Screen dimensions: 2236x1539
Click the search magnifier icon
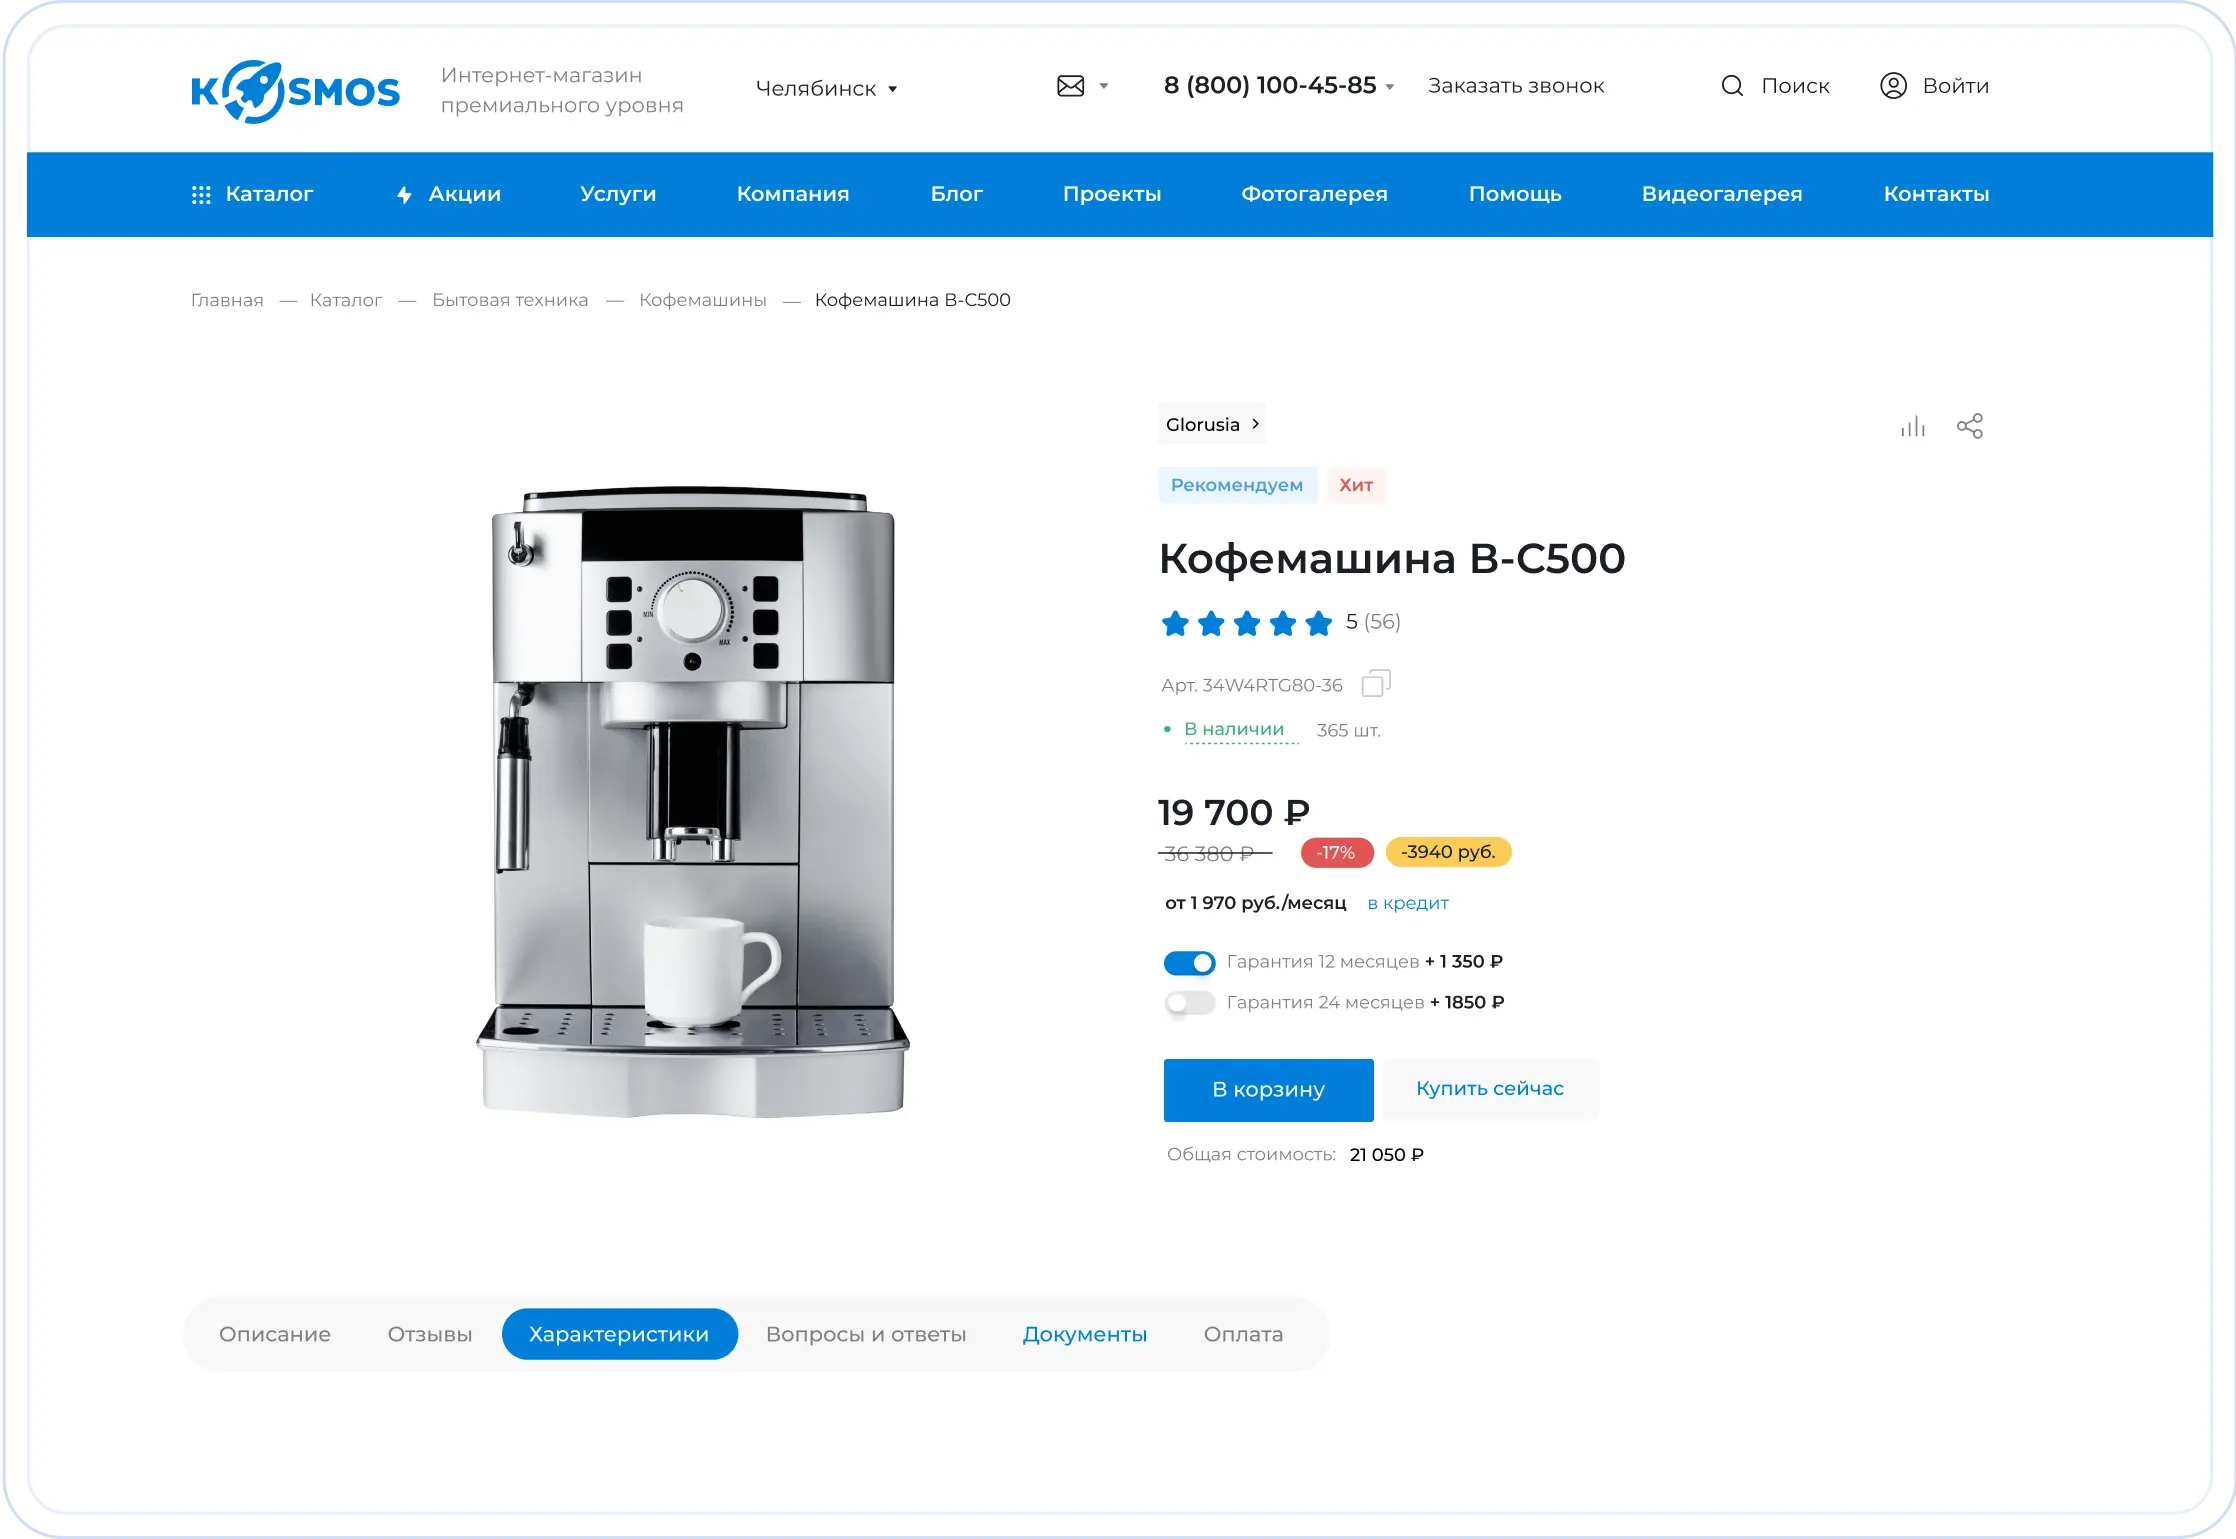coord(1732,86)
